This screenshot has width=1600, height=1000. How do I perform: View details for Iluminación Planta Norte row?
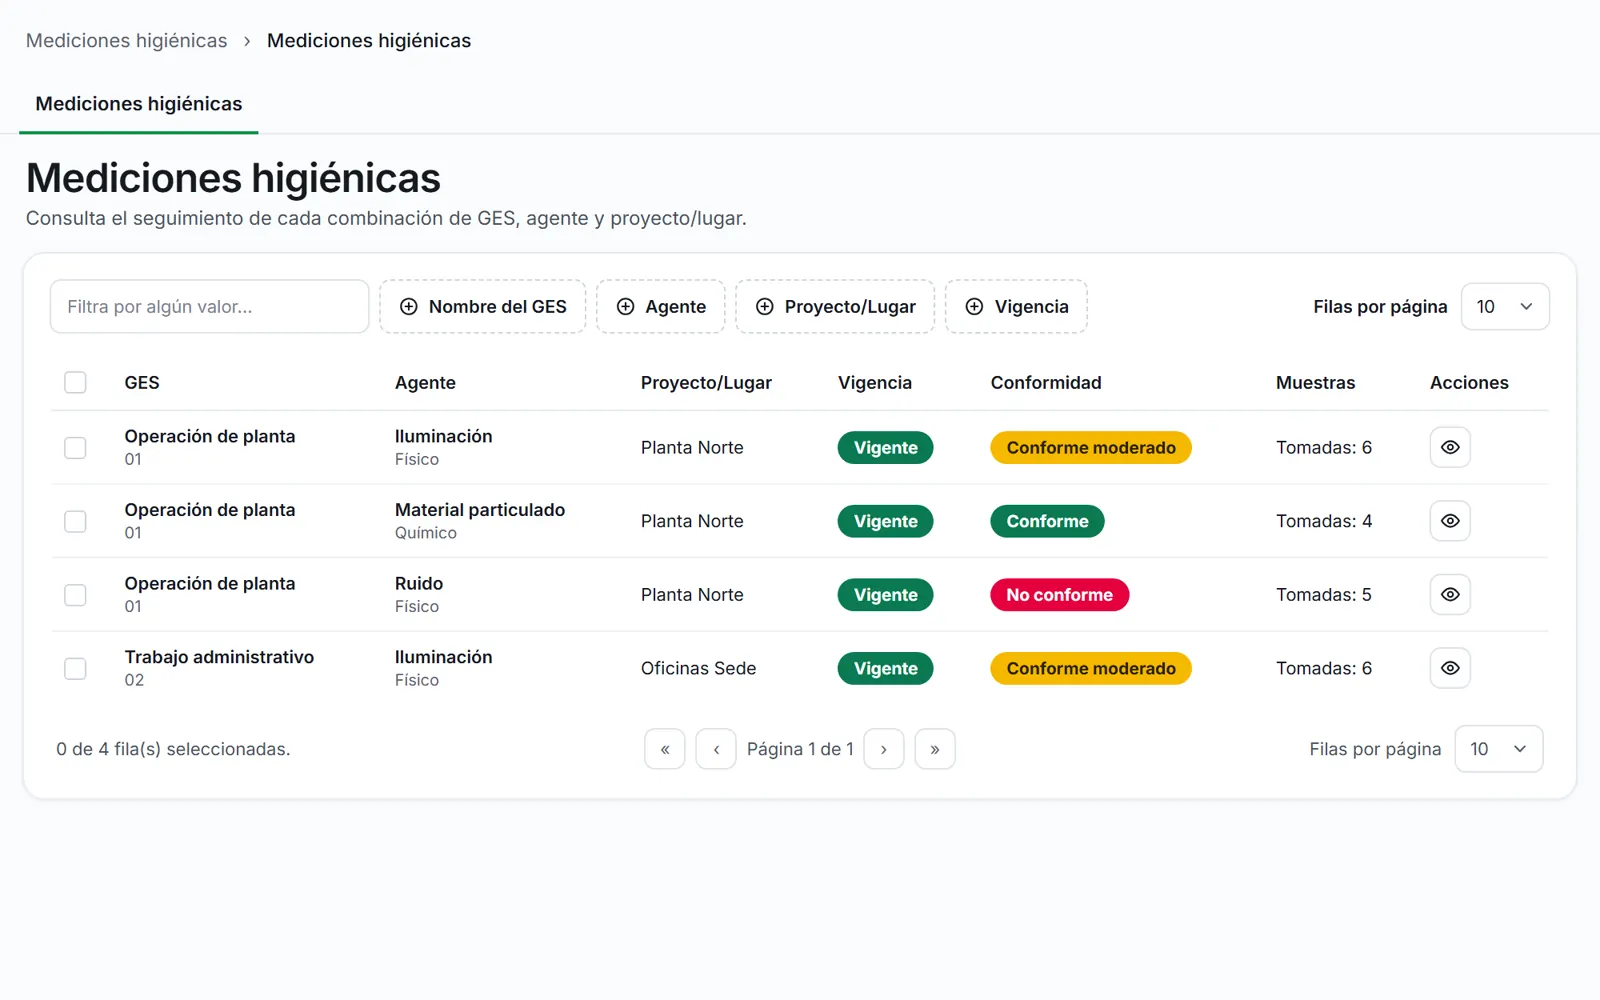[x=1450, y=447]
